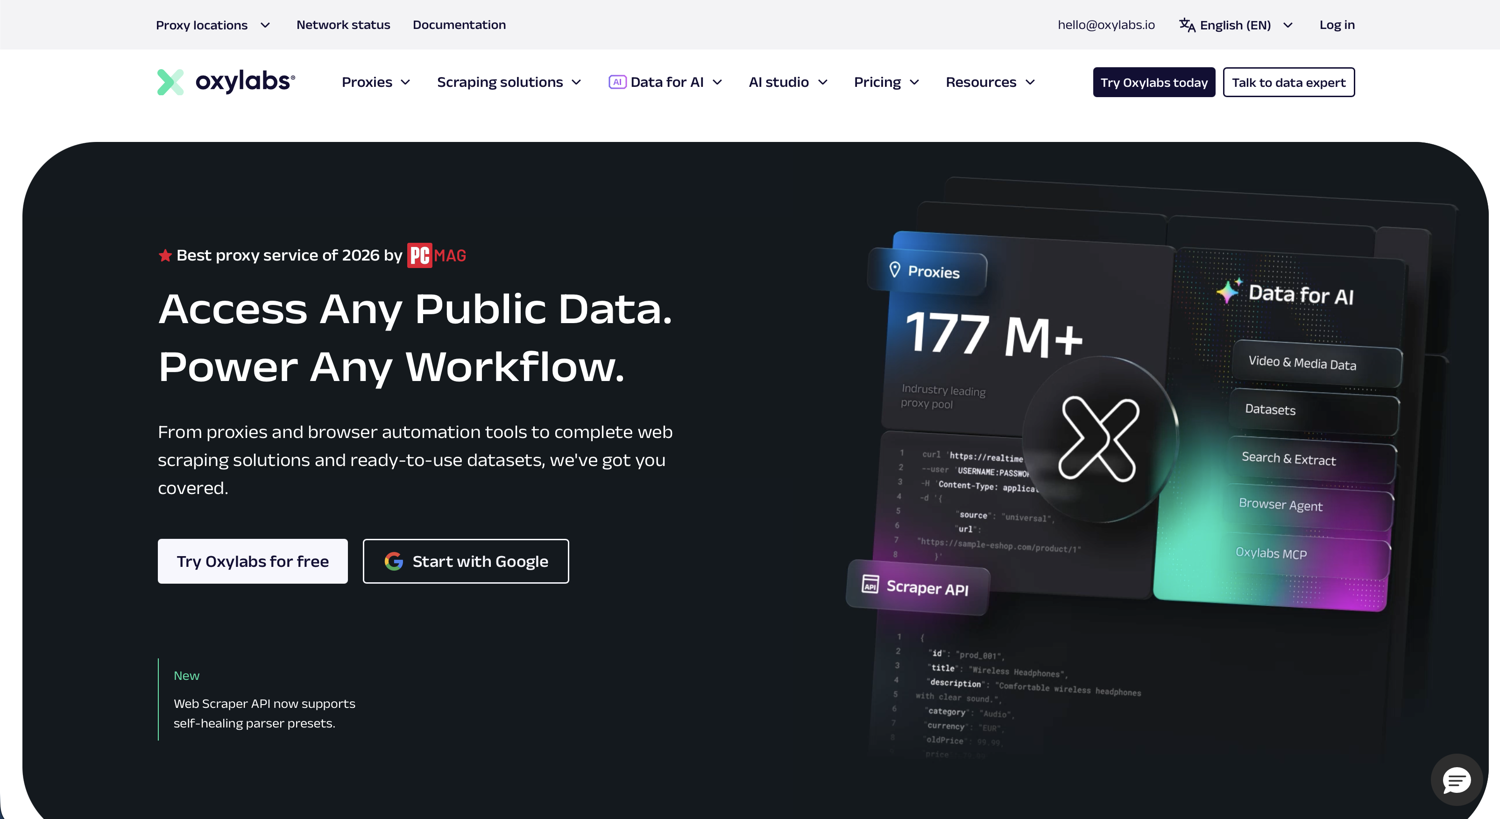Click Try Oxylabs today button

1154,82
